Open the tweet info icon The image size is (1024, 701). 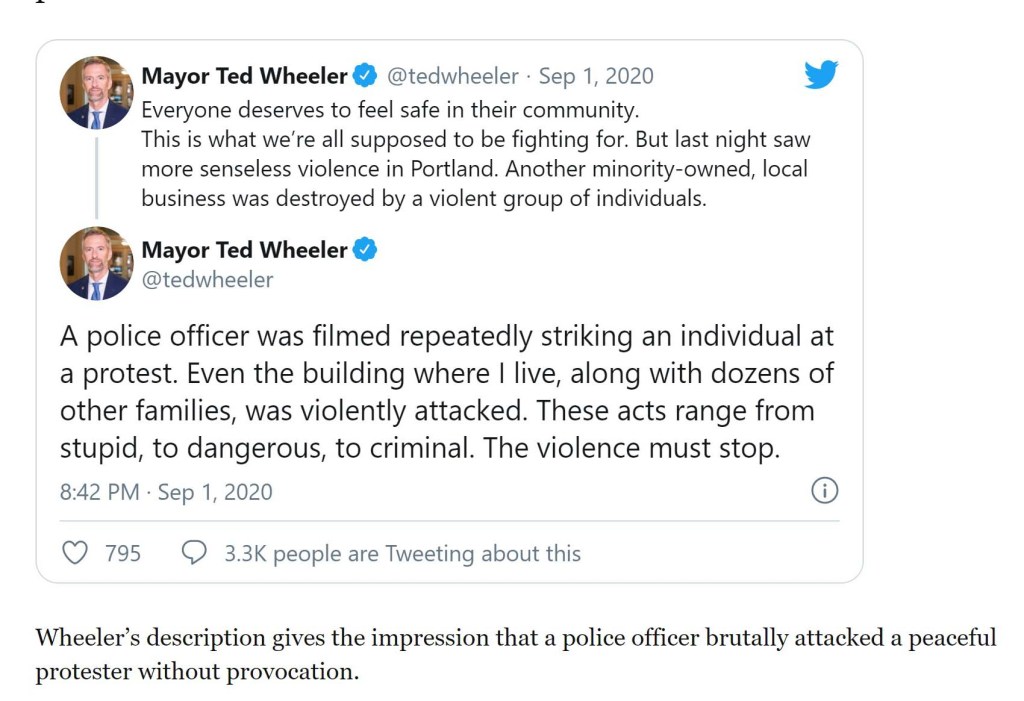tap(824, 490)
